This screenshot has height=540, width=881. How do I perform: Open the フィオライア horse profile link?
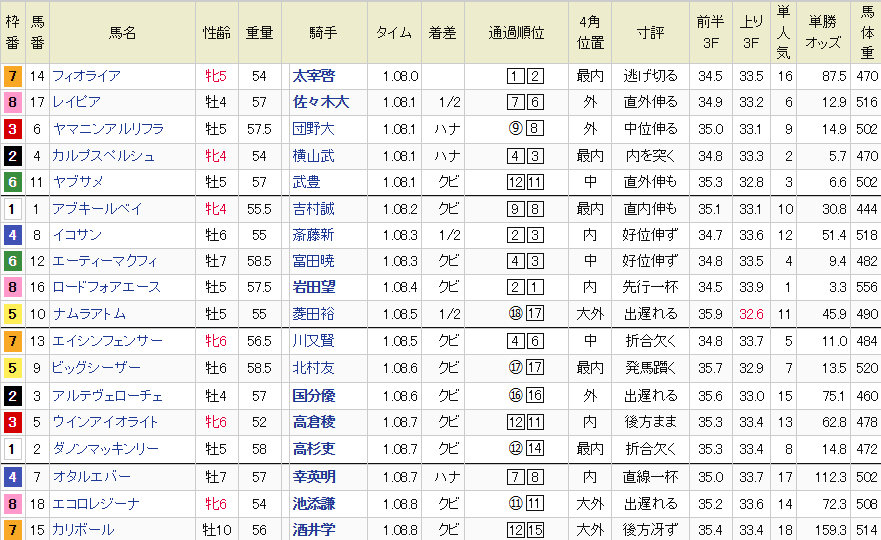point(87,76)
